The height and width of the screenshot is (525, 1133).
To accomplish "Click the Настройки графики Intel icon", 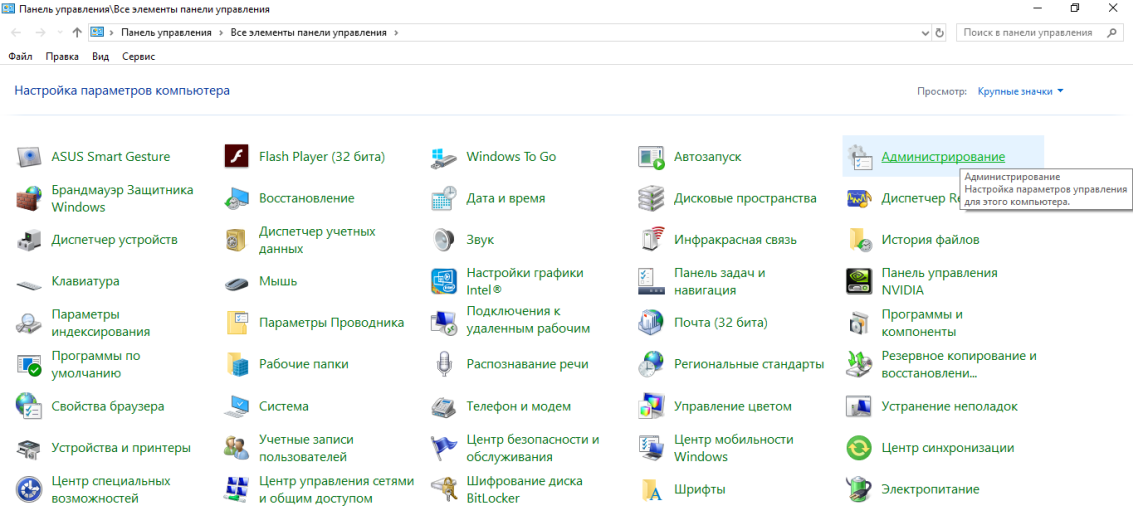I will [444, 281].
